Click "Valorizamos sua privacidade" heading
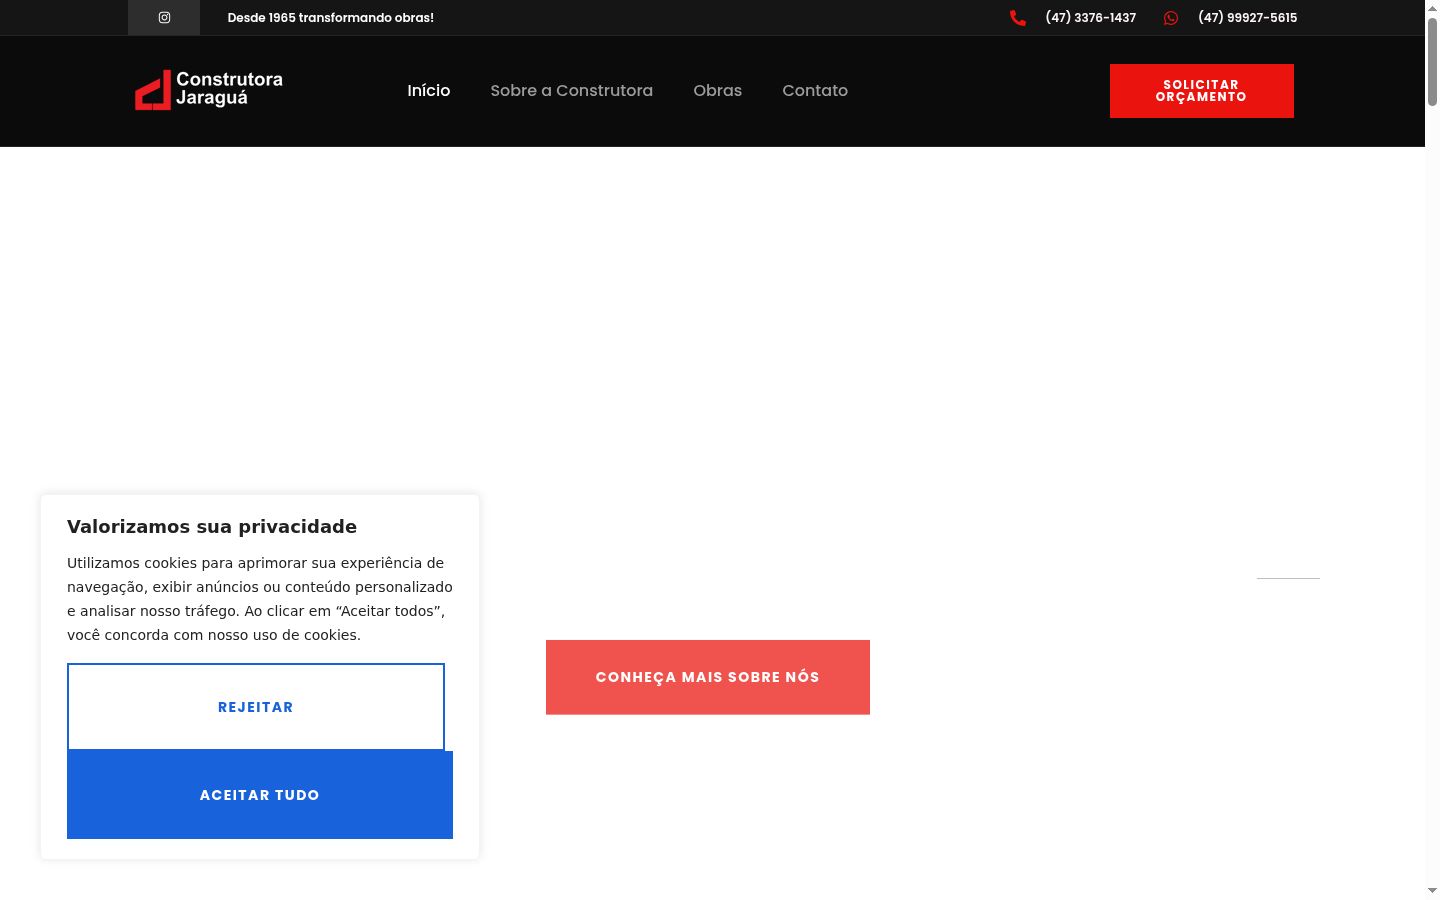Screen dimensions: 1440x900 [x=212, y=527]
